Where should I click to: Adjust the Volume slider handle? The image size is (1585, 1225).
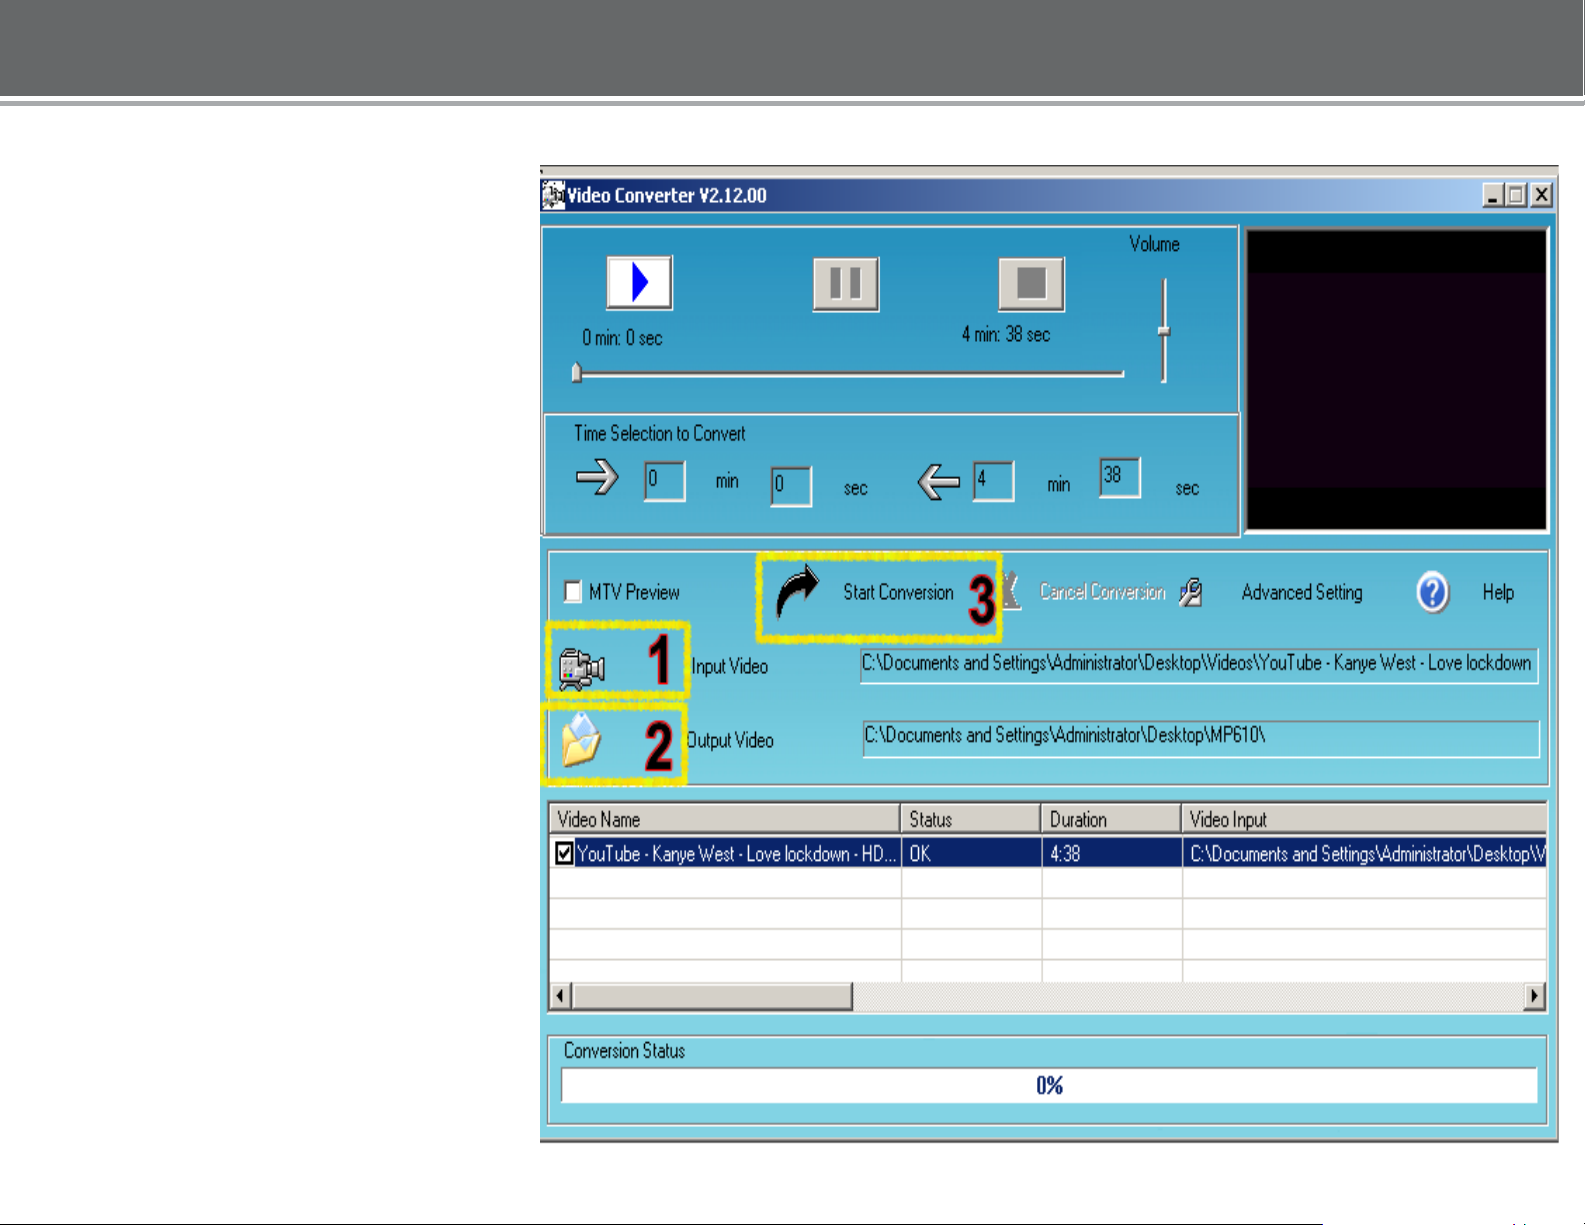(x=1164, y=332)
